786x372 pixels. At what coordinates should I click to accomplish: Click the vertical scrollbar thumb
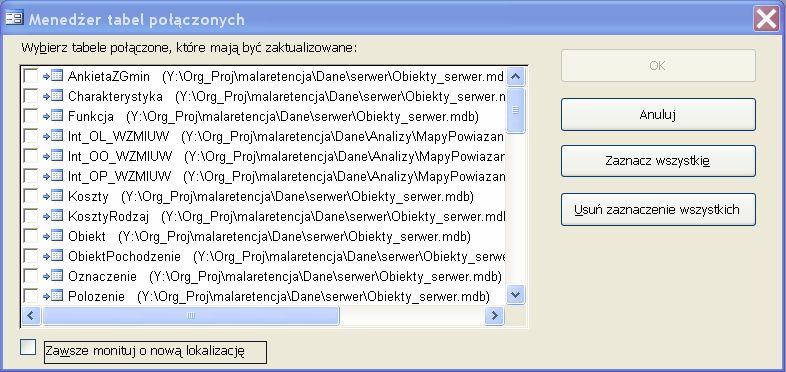pos(515,110)
